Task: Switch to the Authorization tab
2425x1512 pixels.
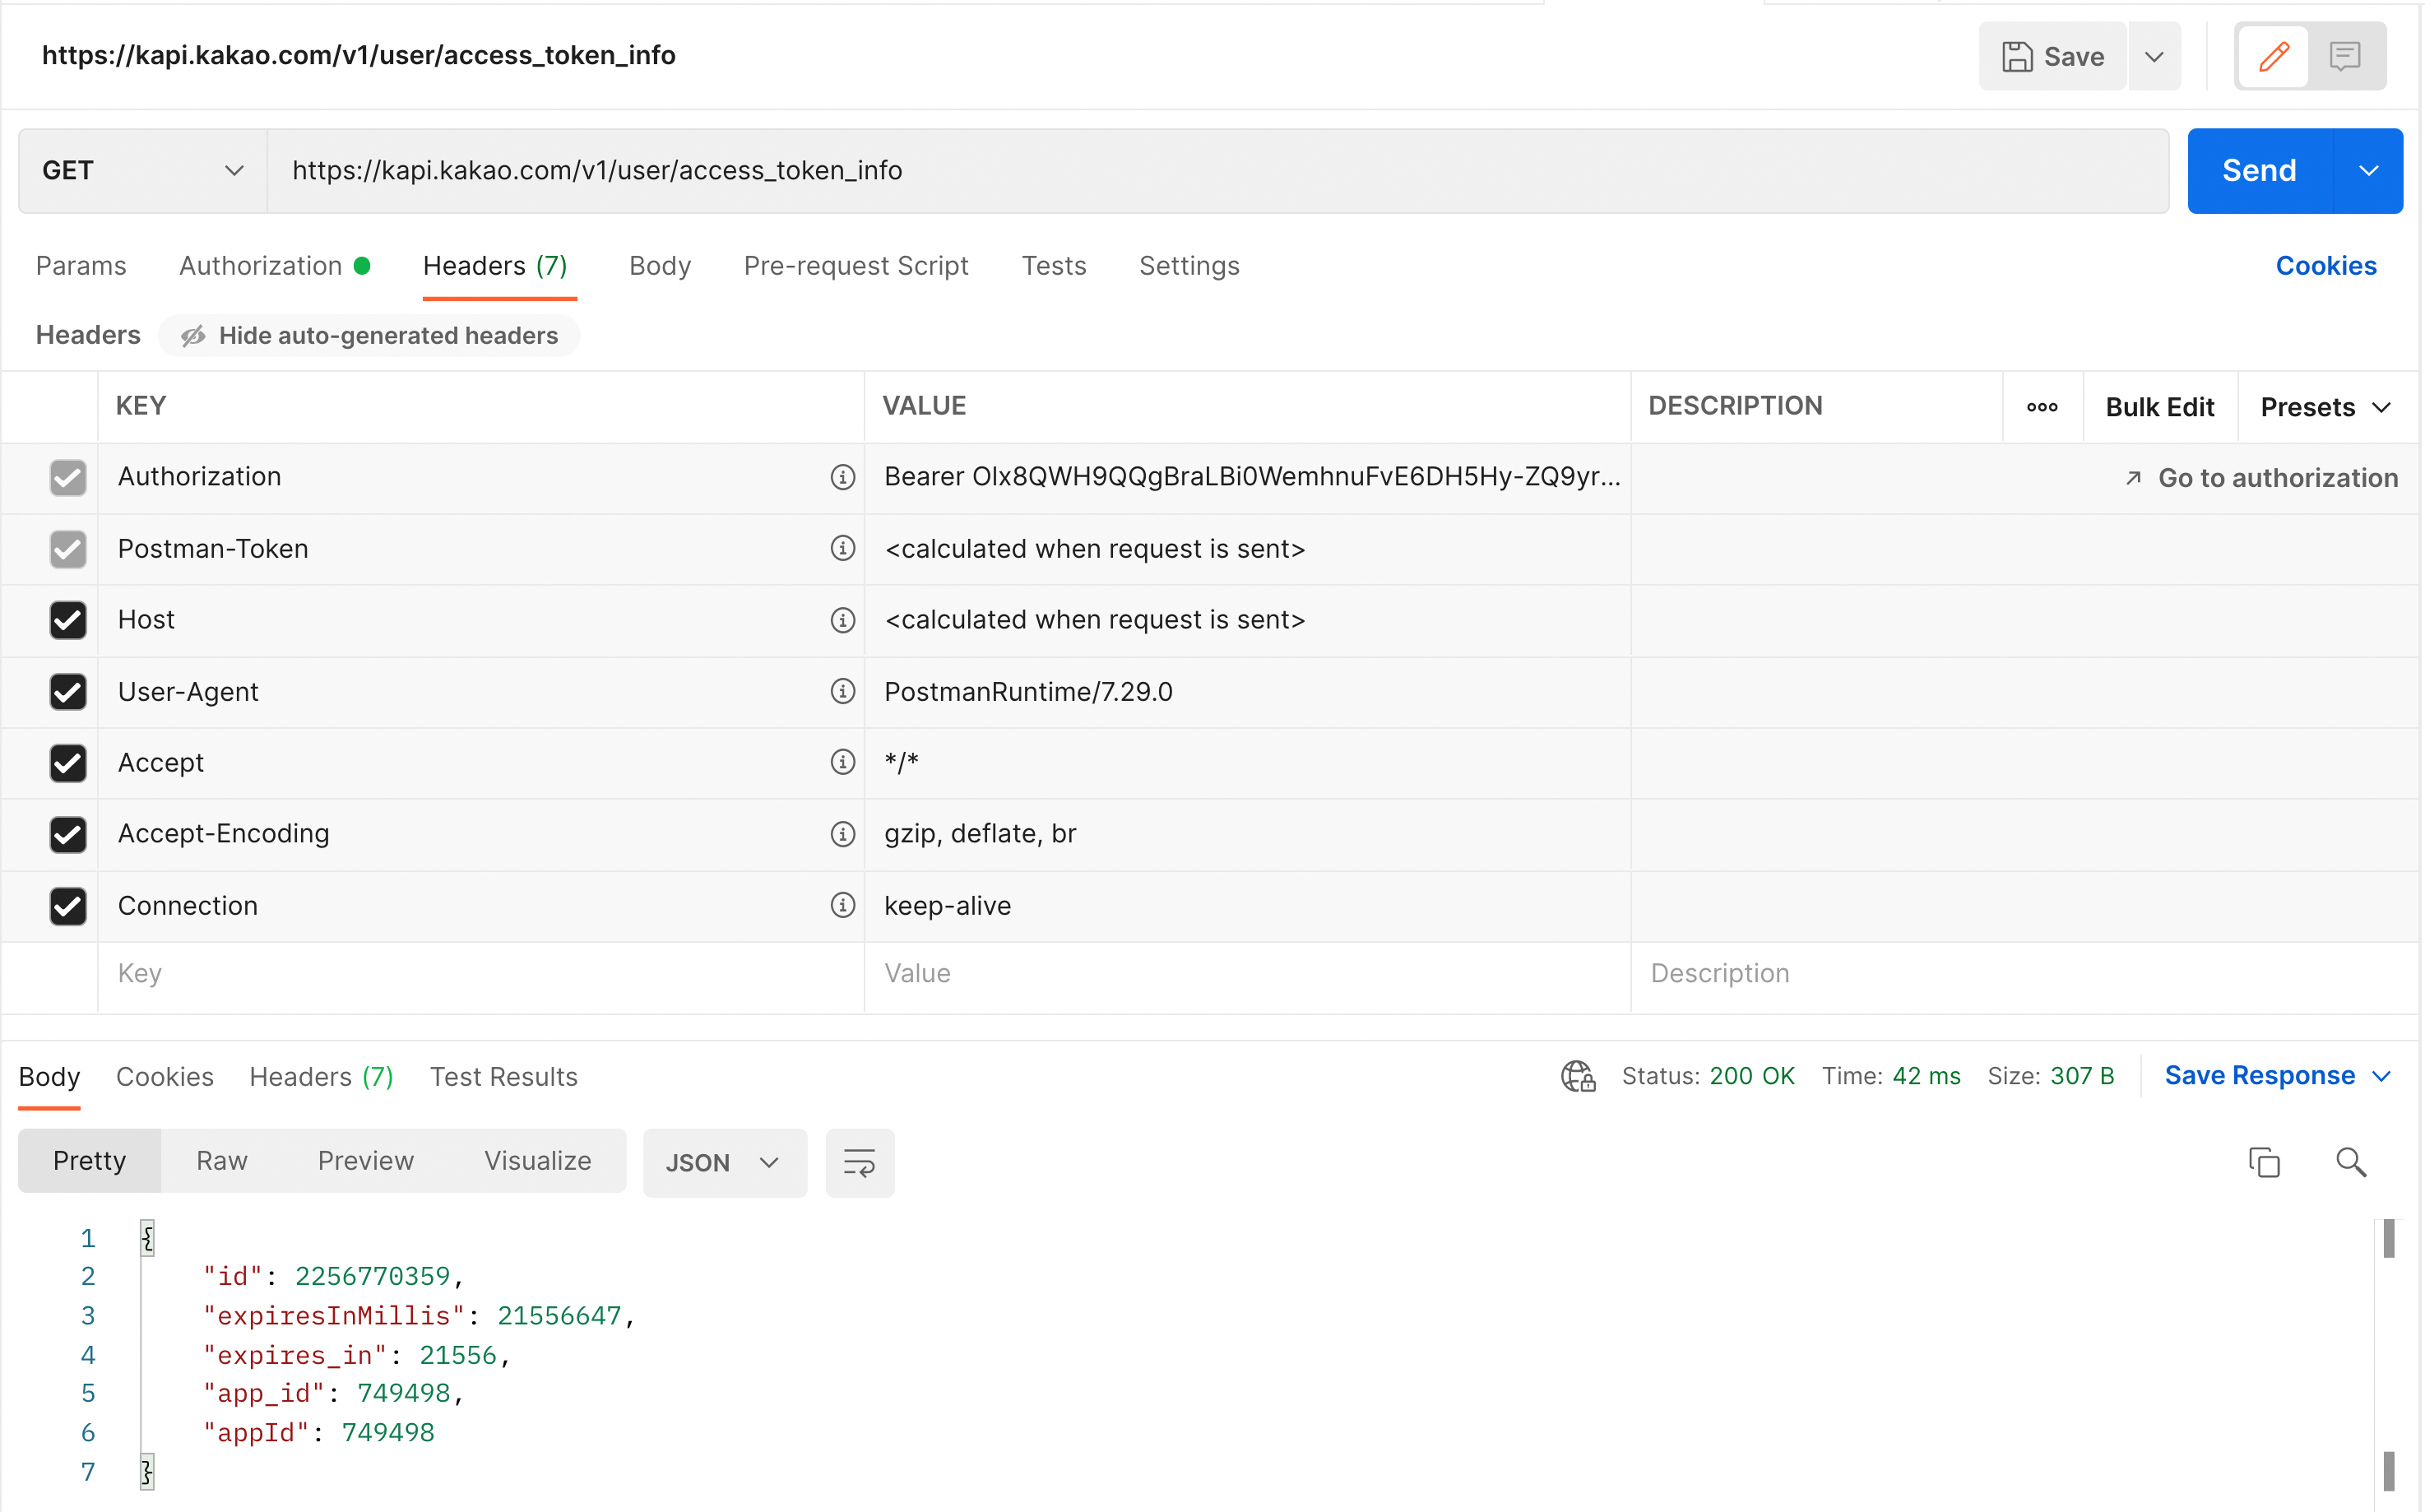Action: (x=274, y=266)
